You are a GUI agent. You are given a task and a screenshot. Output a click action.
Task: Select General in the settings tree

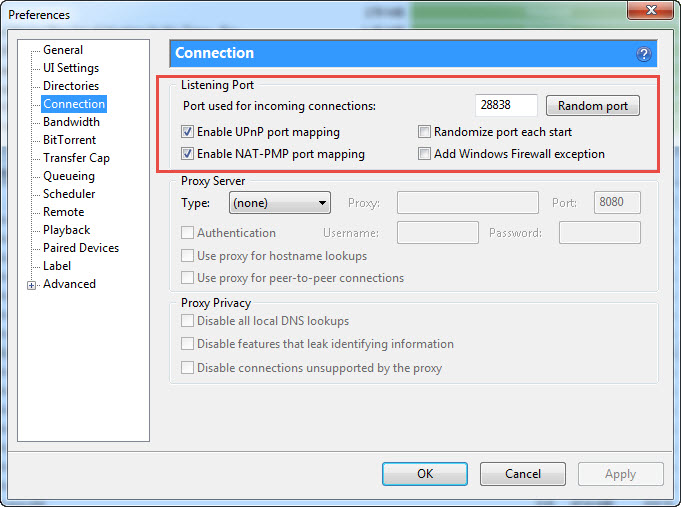tap(63, 50)
